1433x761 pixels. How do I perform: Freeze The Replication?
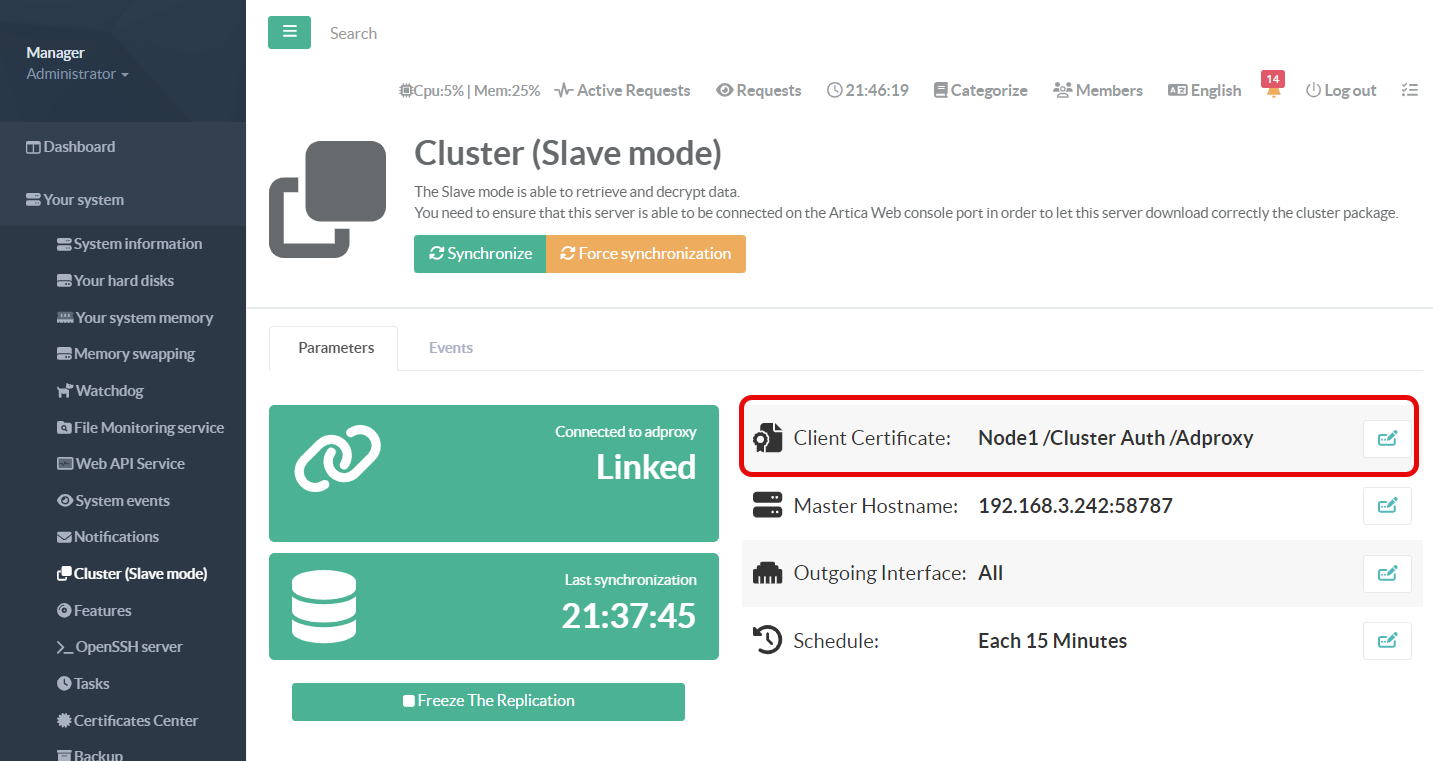click(x=488, y=701)
